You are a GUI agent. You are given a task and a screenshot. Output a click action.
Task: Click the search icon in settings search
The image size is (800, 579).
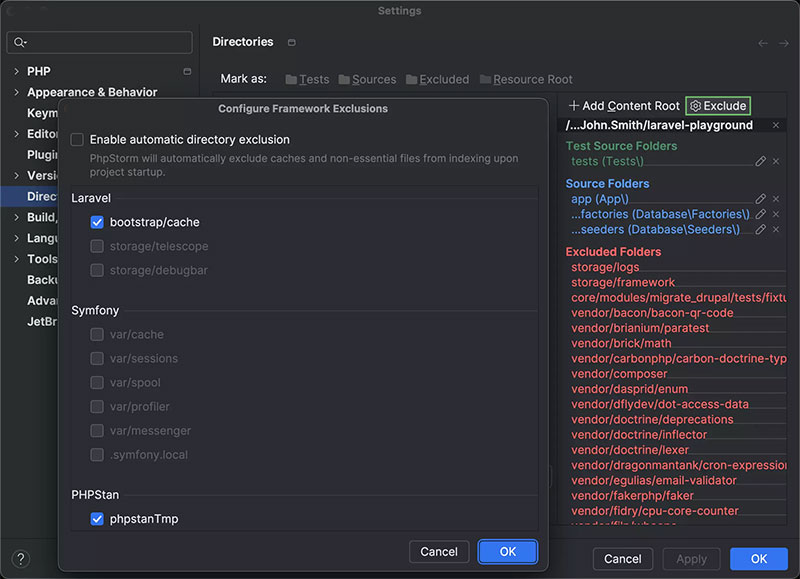point(21,43)
